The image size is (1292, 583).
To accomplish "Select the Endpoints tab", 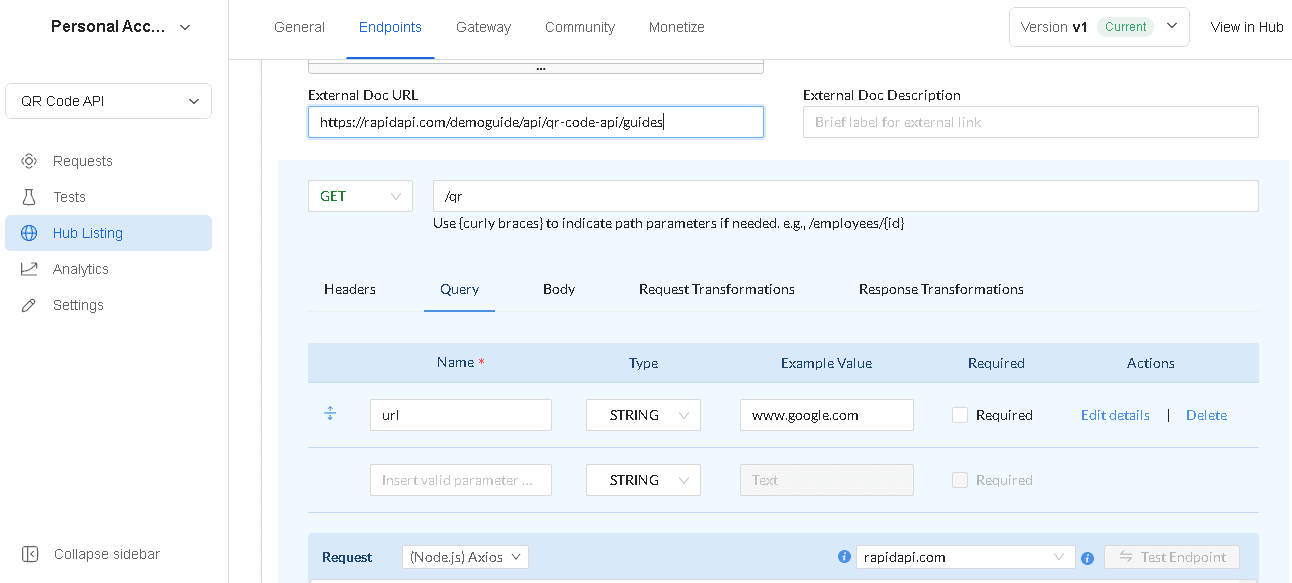I will click(x=390, y=27).
